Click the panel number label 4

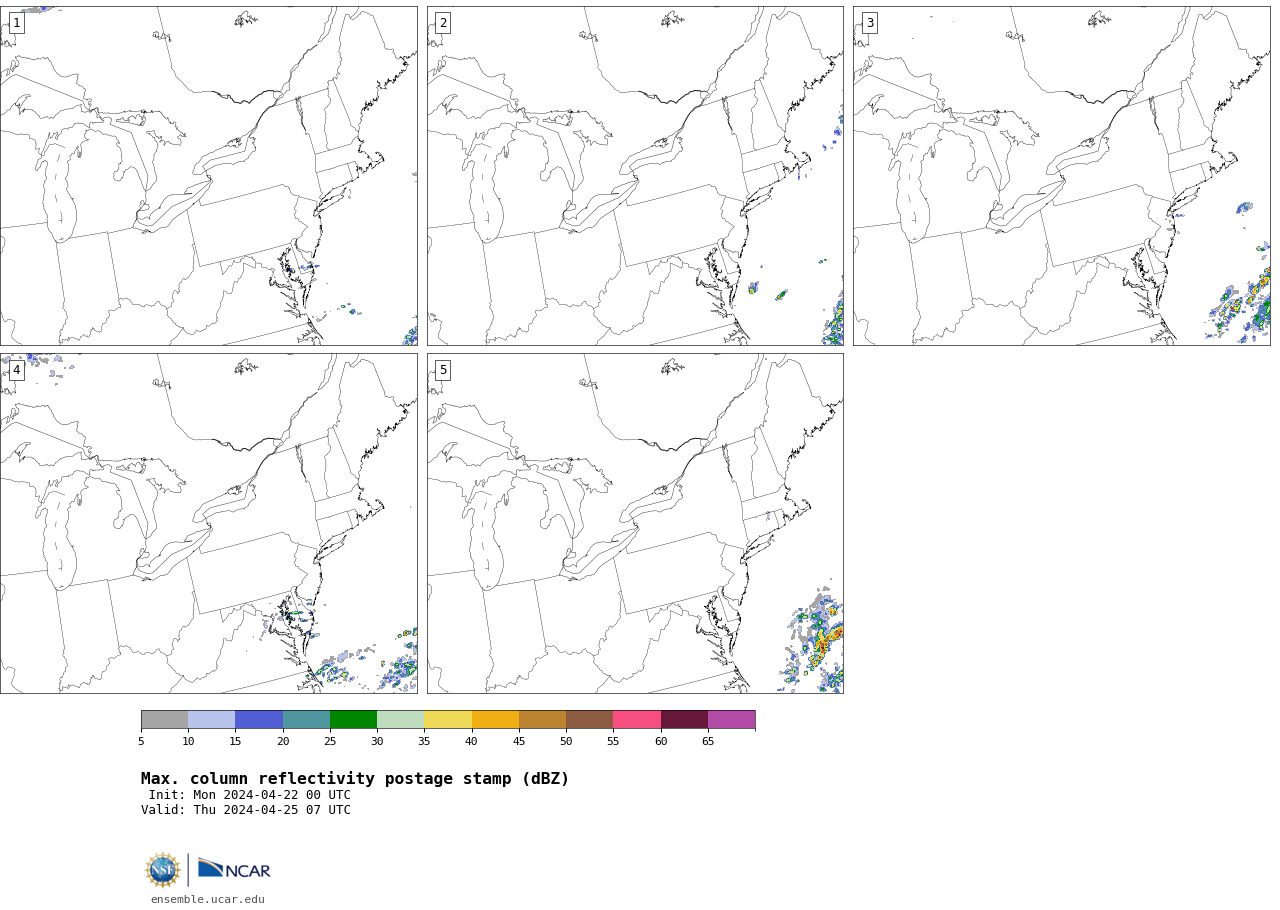[16, 370]
